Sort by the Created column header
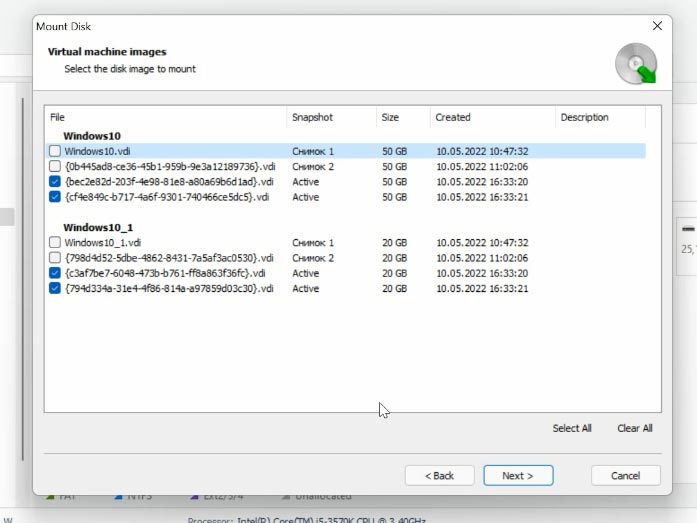This screenshot has width=697, height=523. click(493, 117)
